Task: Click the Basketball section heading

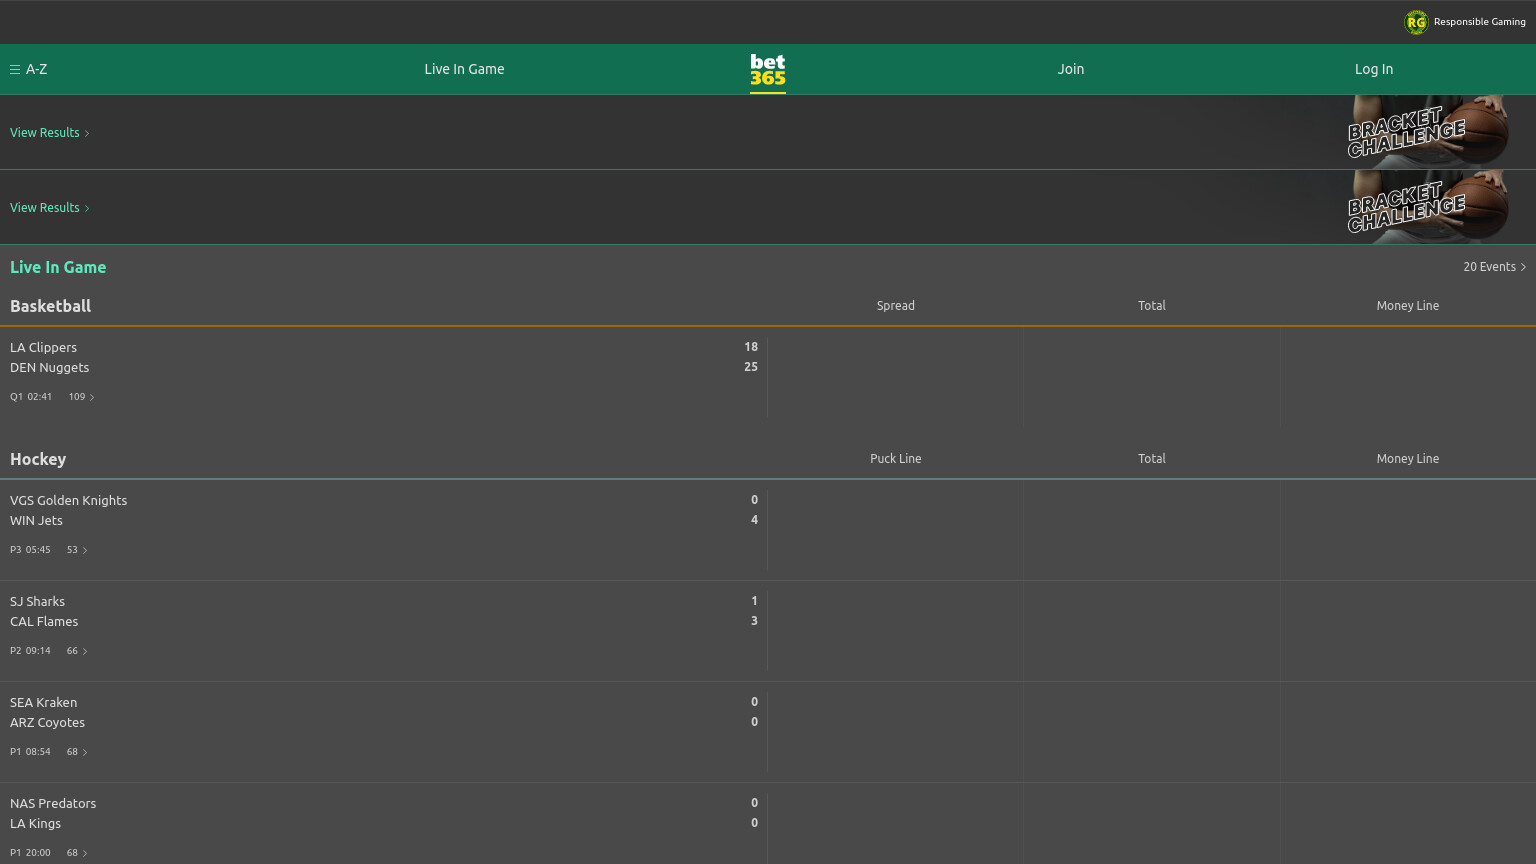Action: 50,306
